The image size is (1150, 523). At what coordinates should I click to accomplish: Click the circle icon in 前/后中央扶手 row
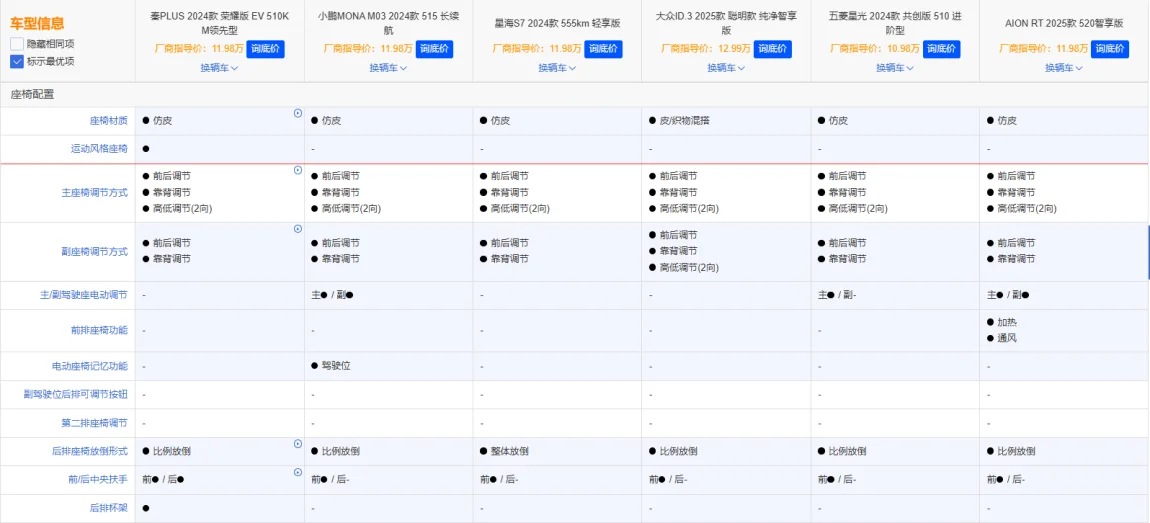pyautogui.click(x=298, y=472)
